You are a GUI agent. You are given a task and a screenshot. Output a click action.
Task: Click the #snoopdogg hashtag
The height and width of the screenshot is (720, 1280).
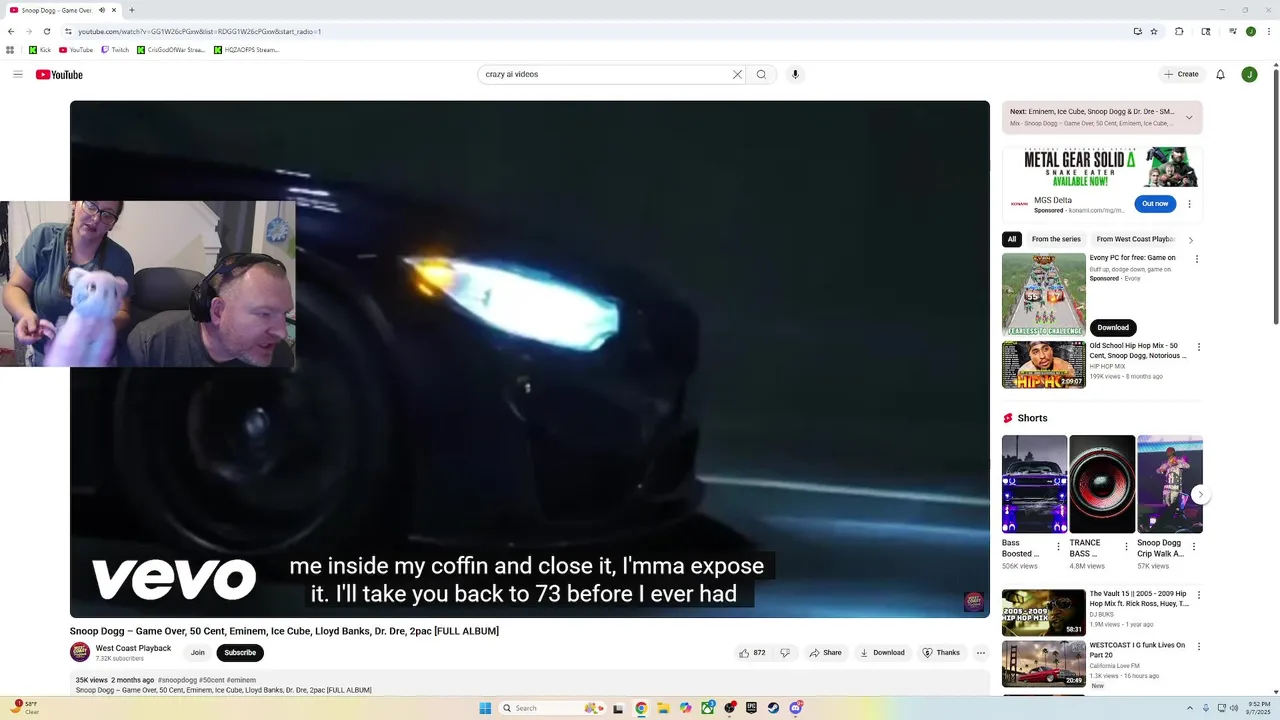177,680
